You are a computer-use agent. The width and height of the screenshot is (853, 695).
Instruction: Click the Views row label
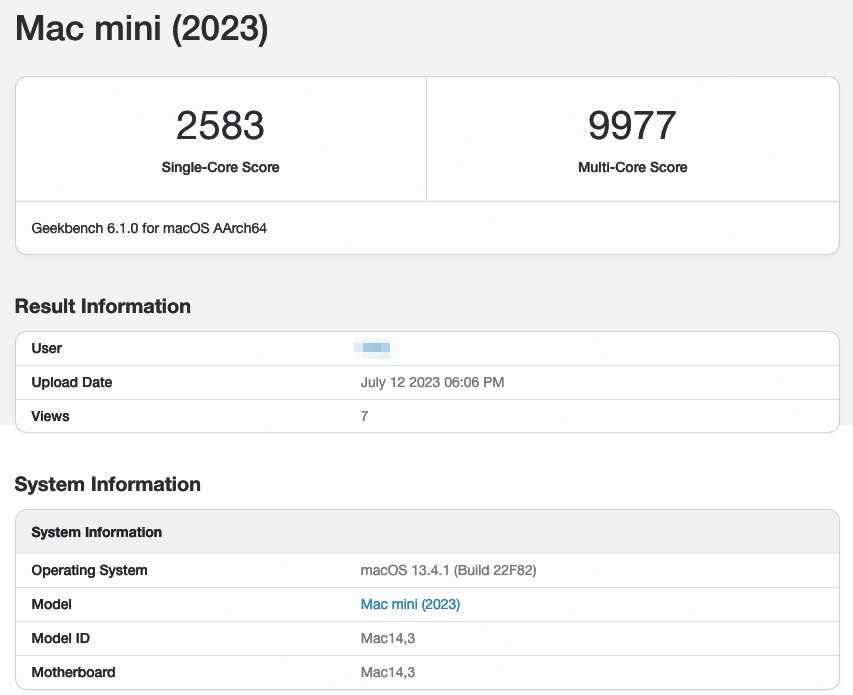click(51, 416)
